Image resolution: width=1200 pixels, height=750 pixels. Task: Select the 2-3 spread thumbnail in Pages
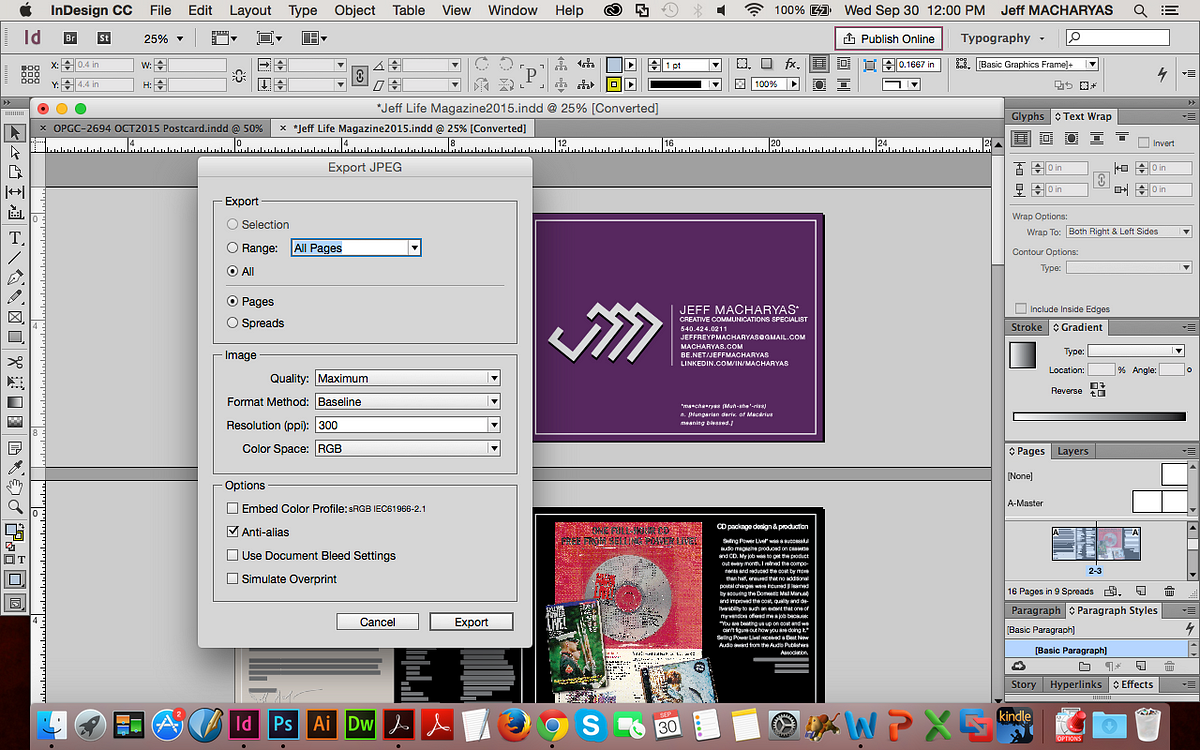point(1096,543)
